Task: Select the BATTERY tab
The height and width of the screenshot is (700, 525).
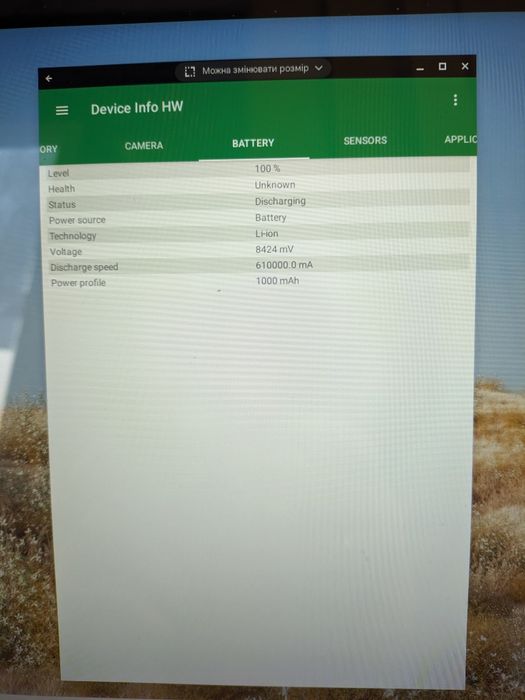Action: pos(253,143)
